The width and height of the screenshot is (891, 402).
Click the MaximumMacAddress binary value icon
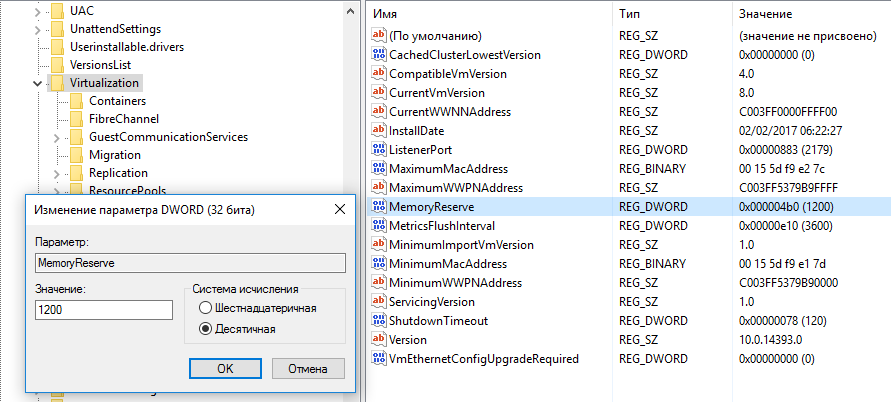[378, 168]
